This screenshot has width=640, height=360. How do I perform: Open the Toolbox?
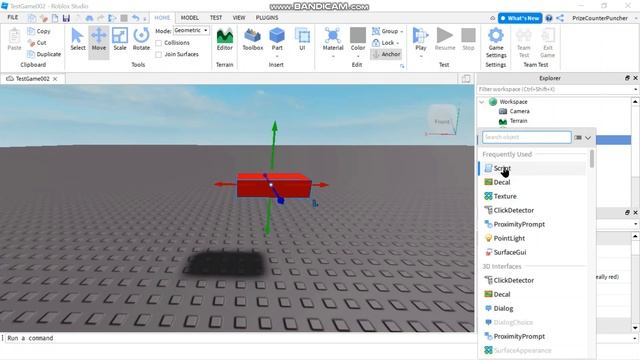253,40
